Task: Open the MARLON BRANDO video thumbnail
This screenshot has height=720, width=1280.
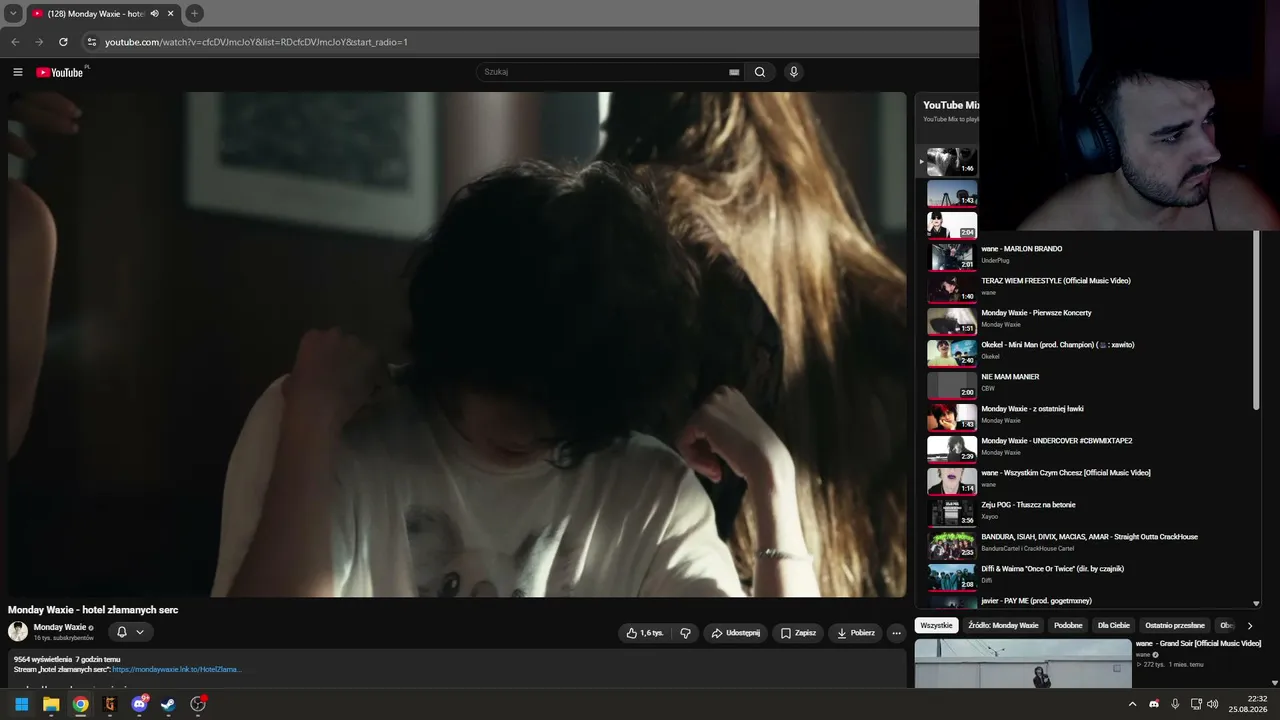Action: click(x=952, y=256)
